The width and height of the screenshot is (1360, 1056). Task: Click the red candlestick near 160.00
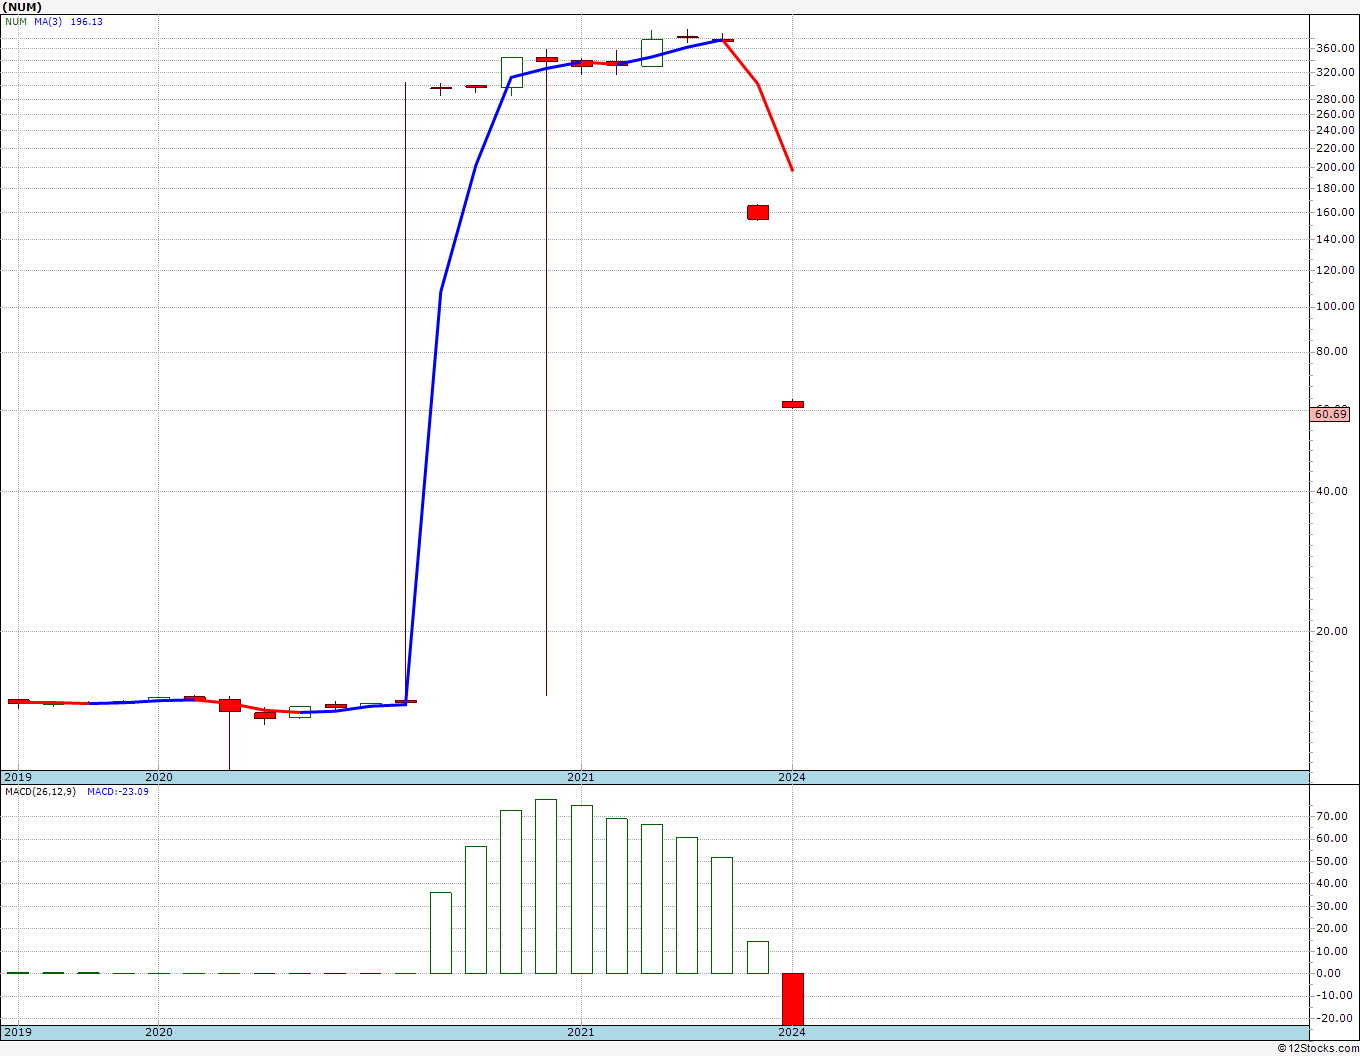click(758, 212)
